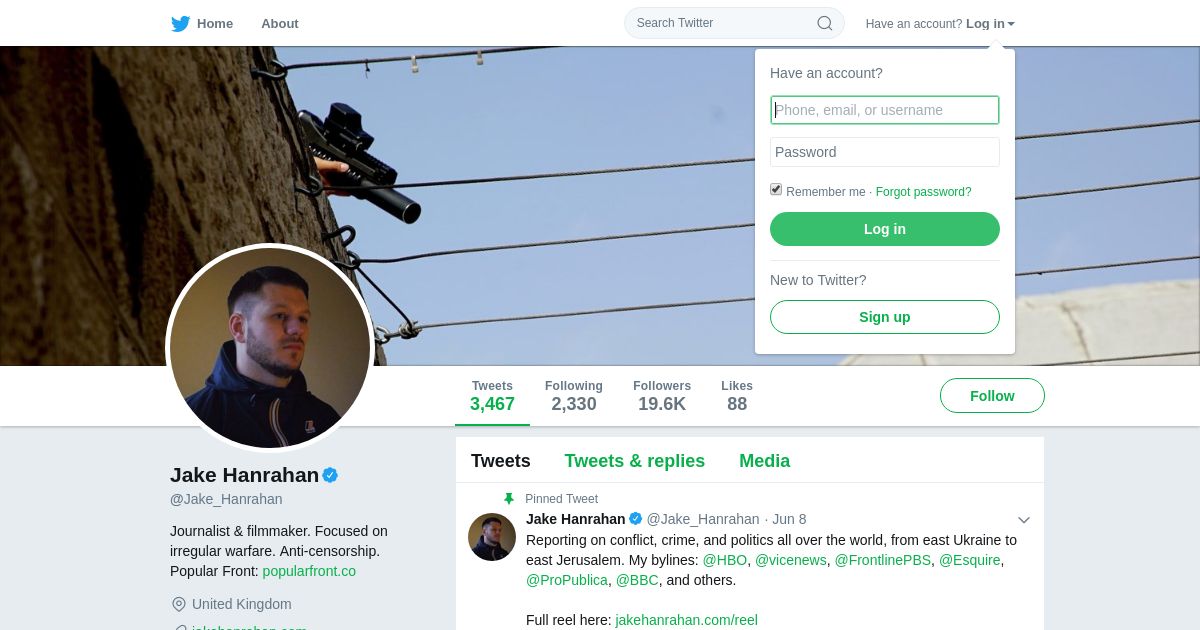Open the About page from navbar
This screenshot has height=630, width=1200.
point(280,24)
